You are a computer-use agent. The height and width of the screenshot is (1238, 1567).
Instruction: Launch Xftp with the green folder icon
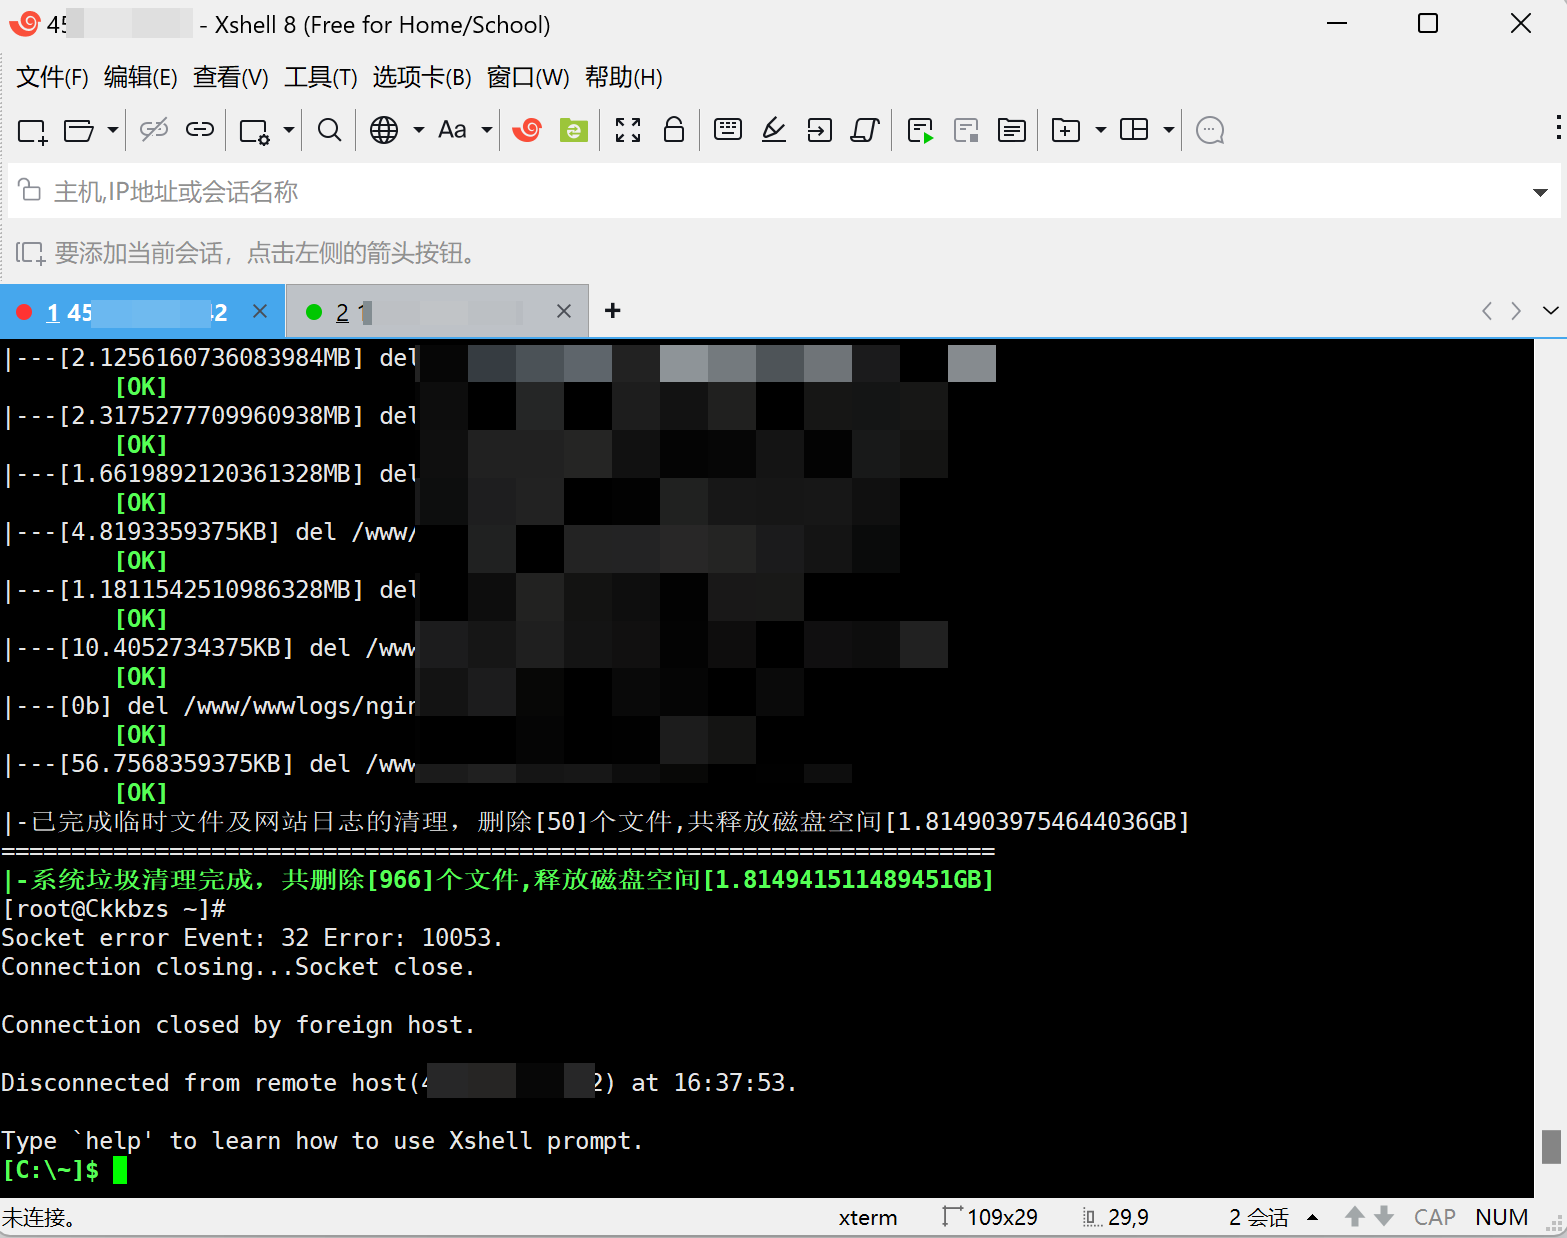573,130
